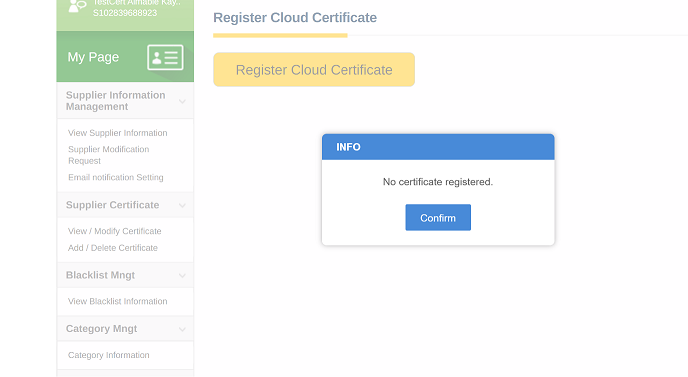Confirm the INFO dialog

[x=438, y=217]
